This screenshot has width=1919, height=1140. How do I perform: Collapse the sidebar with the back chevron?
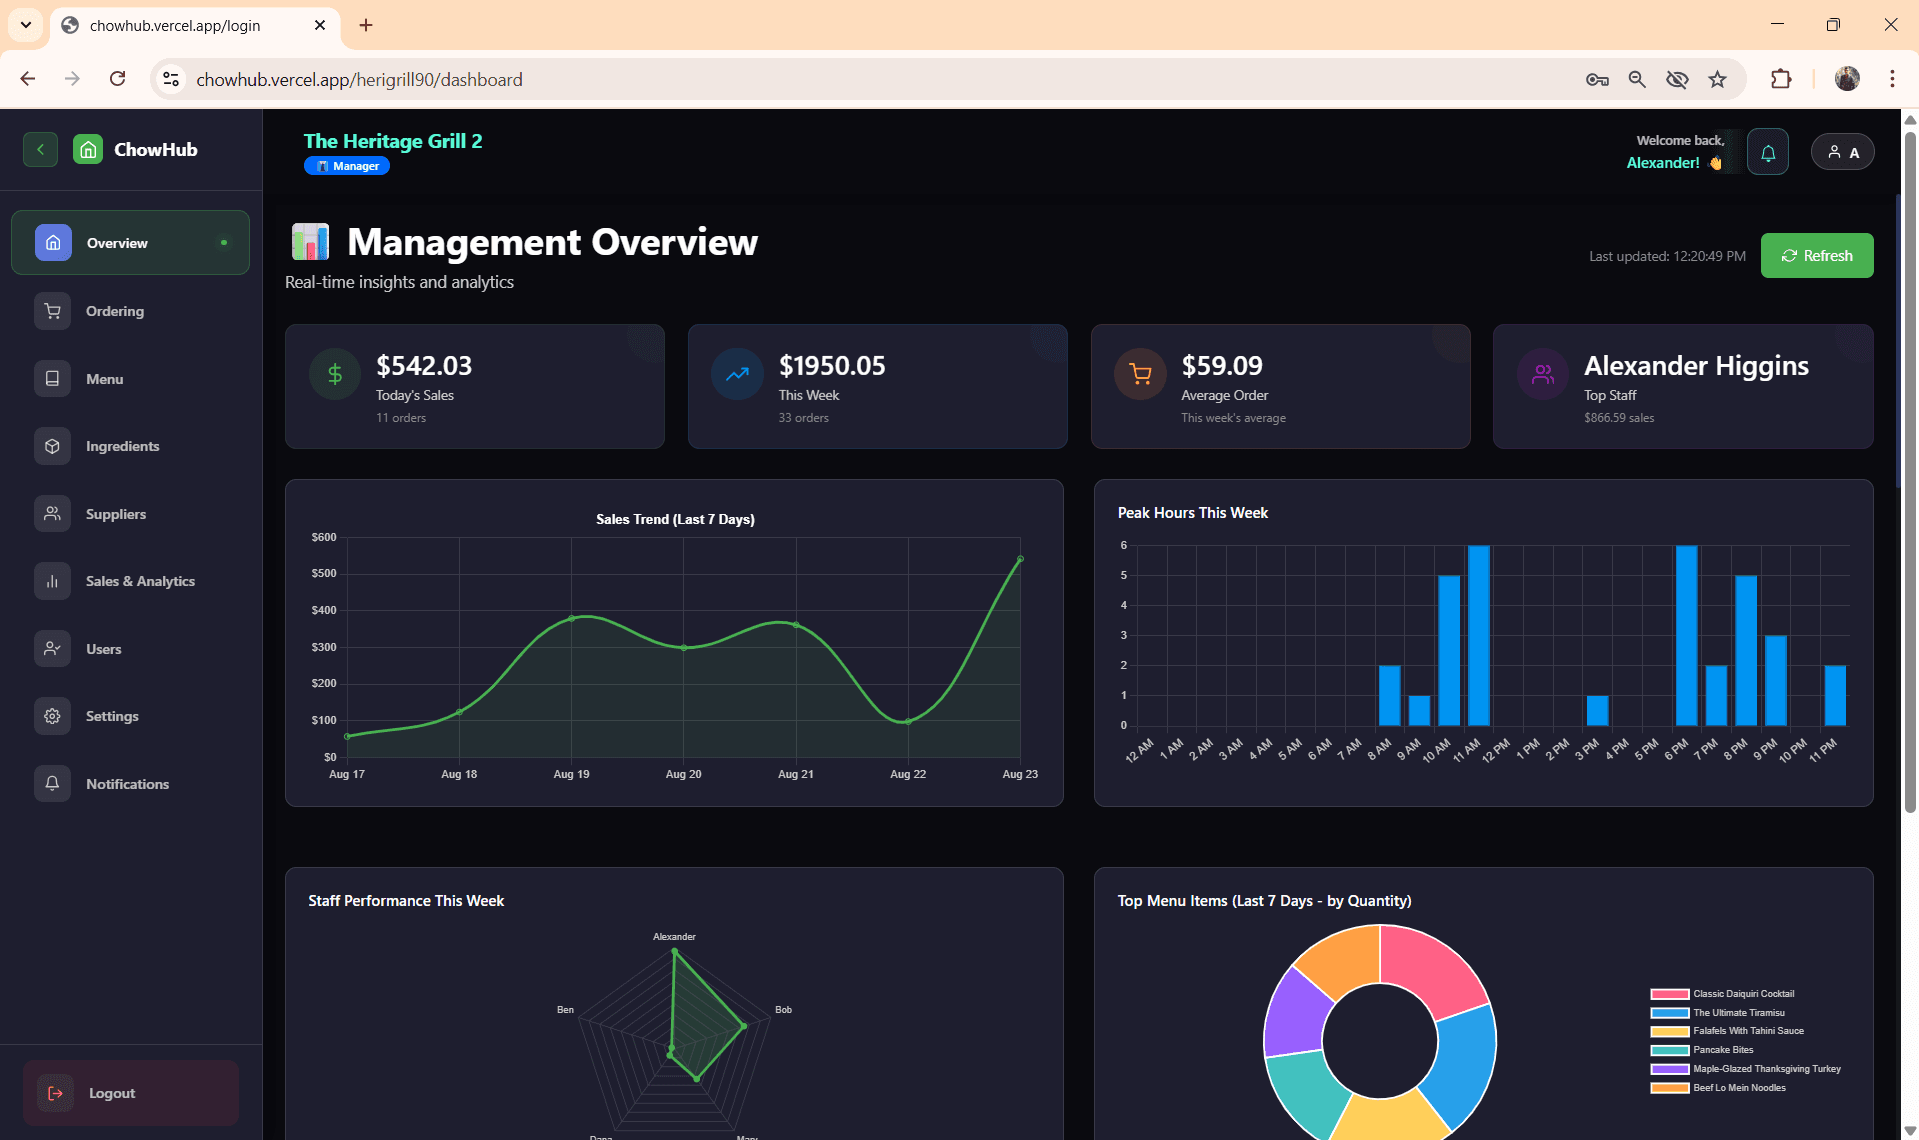pyautogui.click(x=40, y=149)
